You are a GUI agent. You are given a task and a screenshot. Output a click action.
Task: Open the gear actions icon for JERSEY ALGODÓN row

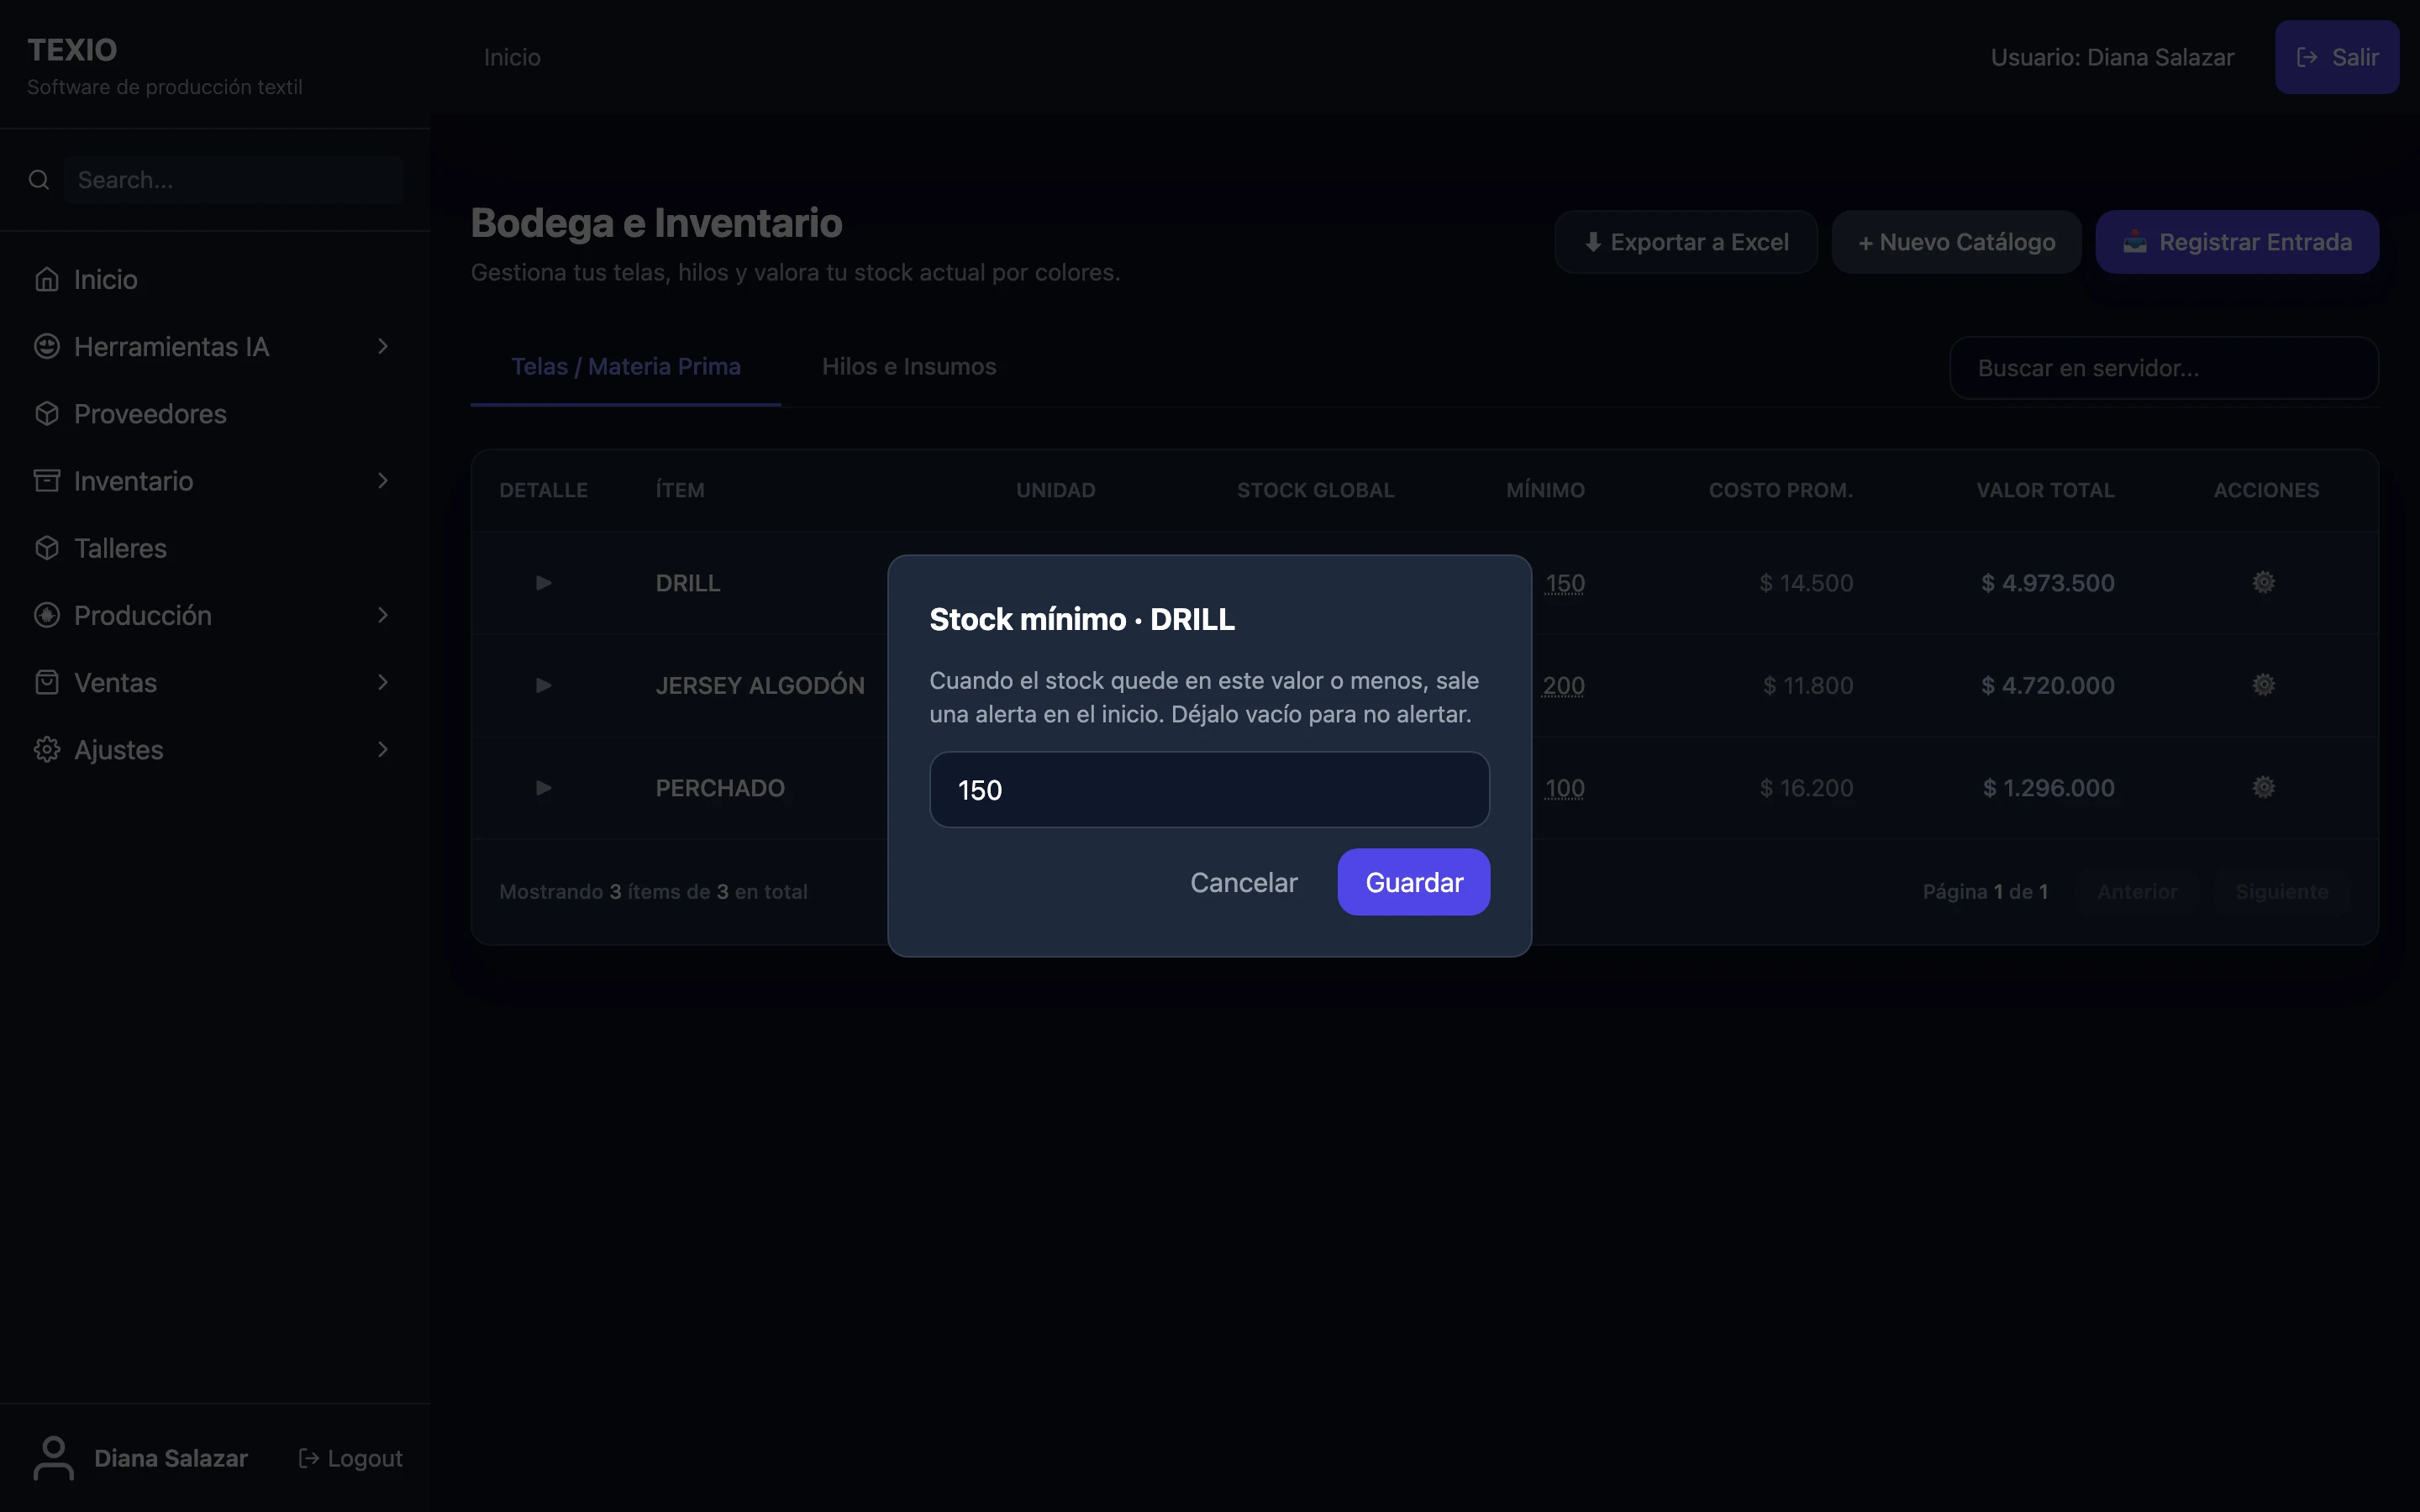[2264, 685]
